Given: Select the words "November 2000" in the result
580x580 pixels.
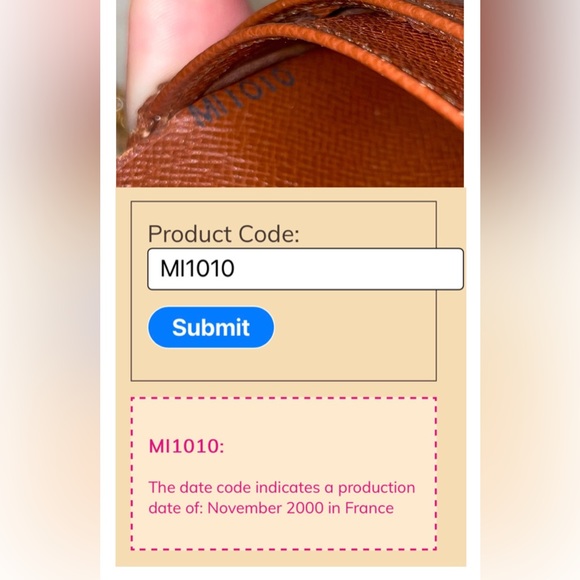Looking at the screenshot, I should click(266, 508).
